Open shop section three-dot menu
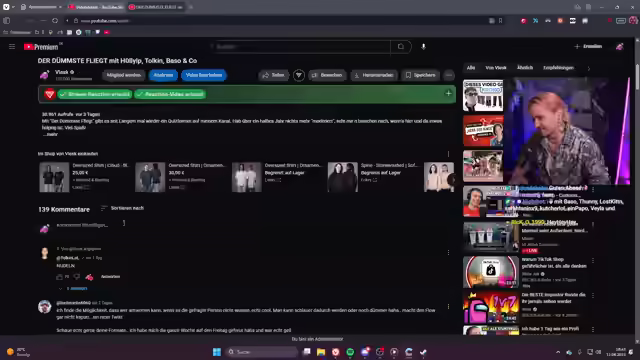640x360 pixels. 448,154
